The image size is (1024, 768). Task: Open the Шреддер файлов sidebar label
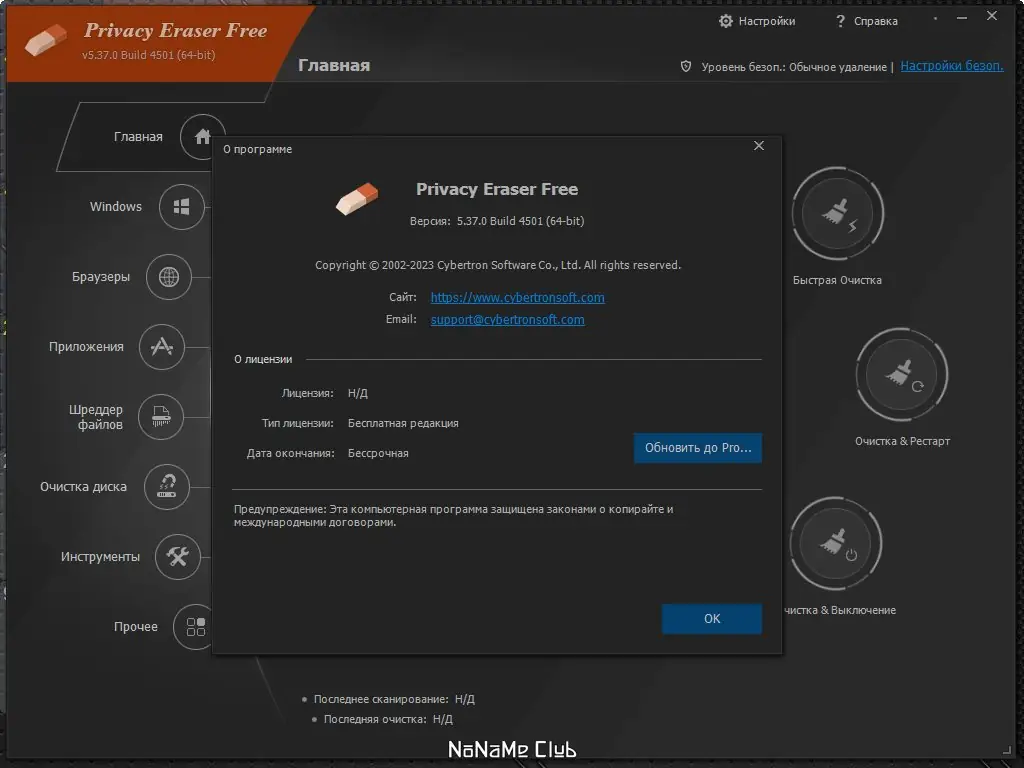(96, 417)
